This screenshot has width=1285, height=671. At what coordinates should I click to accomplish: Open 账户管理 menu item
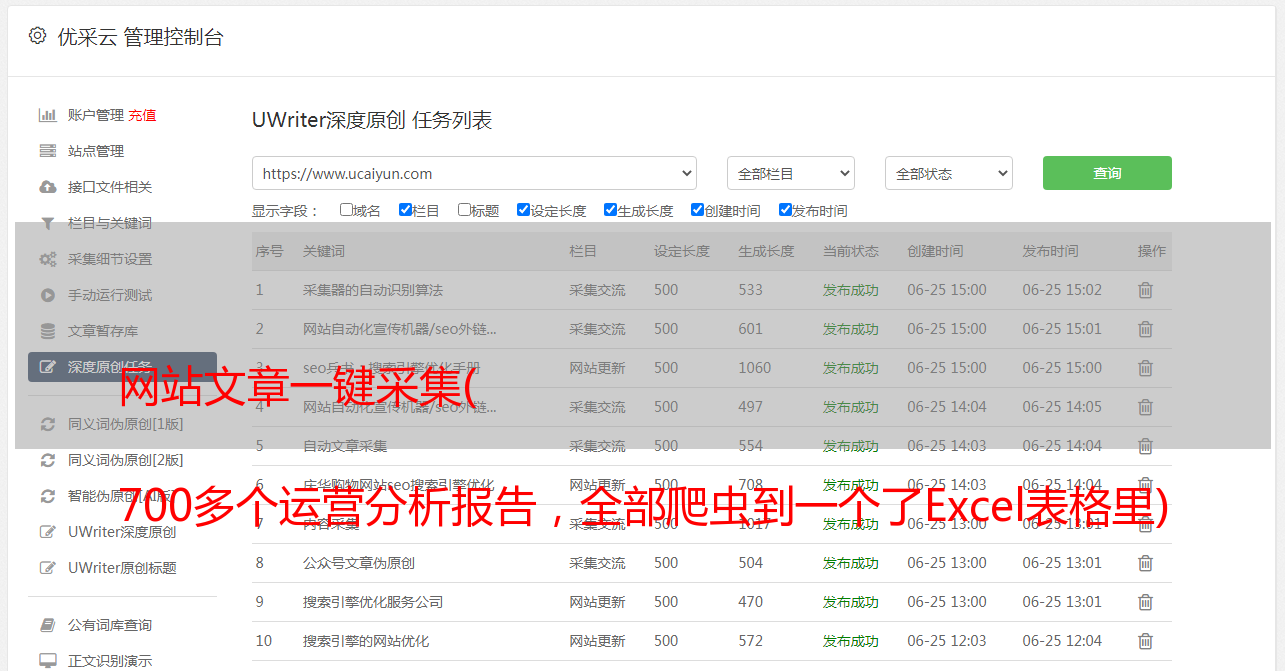pyautogui.click(x=96, y=115)
